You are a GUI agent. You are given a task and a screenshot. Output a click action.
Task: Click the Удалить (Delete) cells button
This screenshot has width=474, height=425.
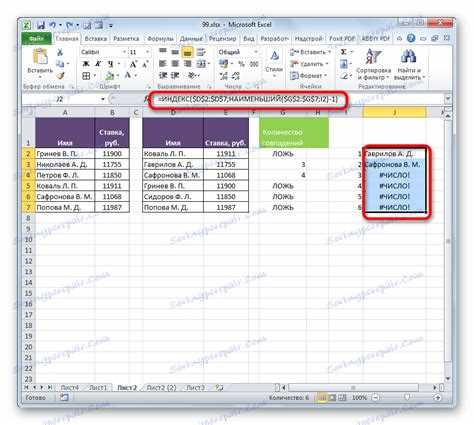coord(309,64)
